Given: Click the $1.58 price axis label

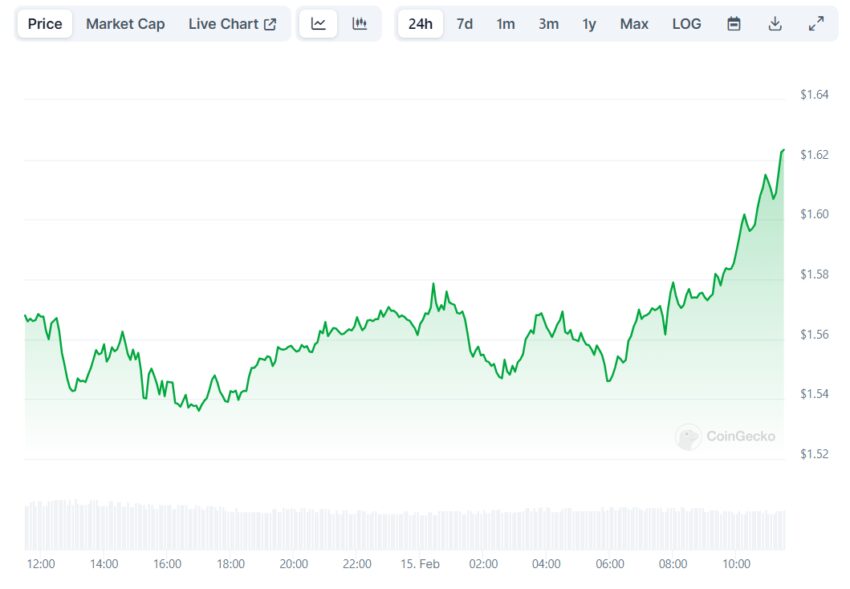Looking at the screenshot, I should coord(814,274).
